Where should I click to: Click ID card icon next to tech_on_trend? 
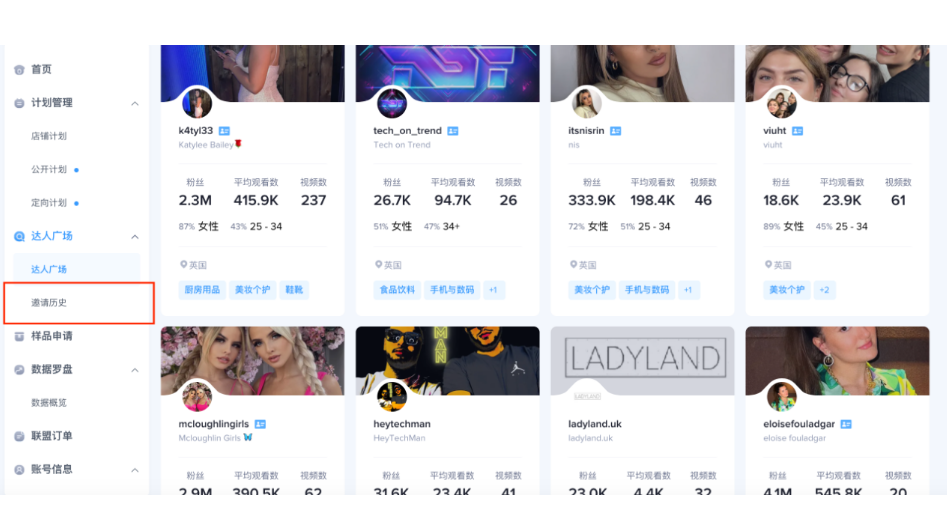click(x=452, y=131)
